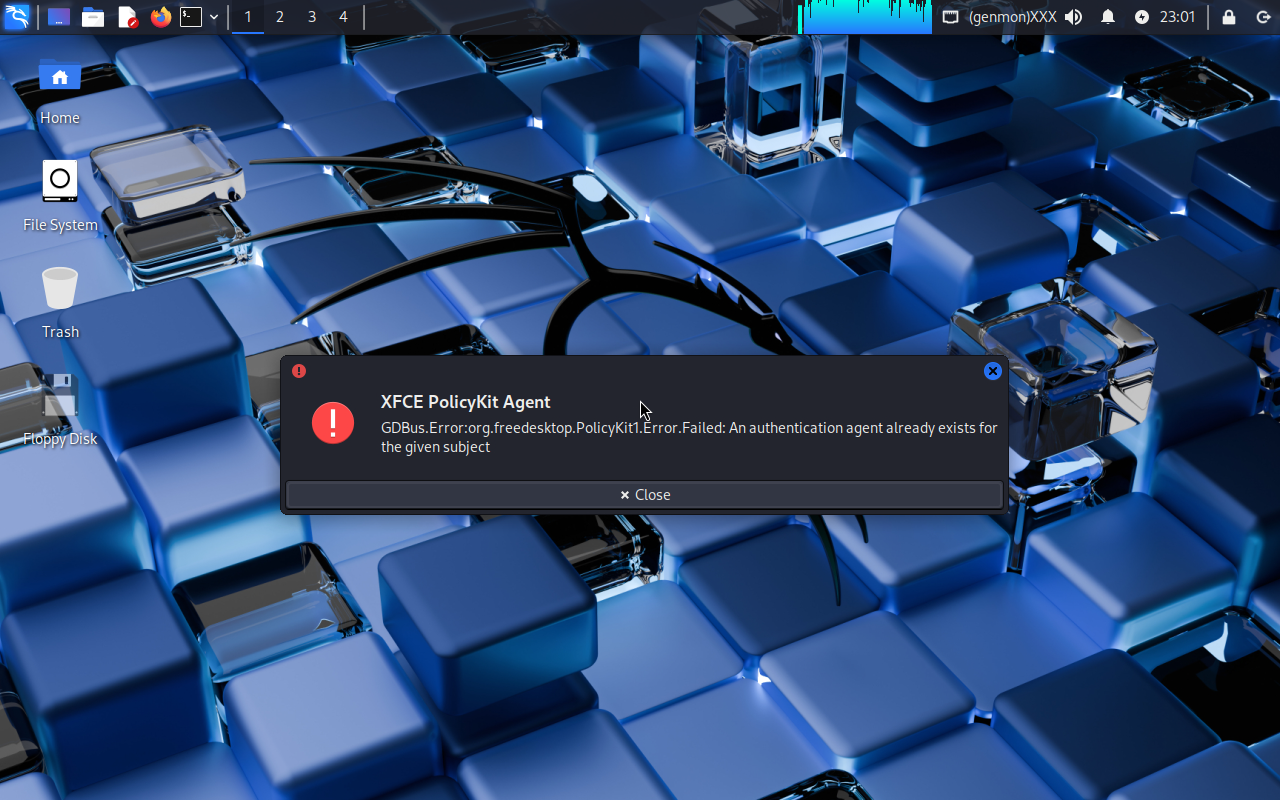Image resolution: width=1280 pixels, height=800 pixels.
Task: Dismiss the dialog with blue X button
Action: click(993, 371)
